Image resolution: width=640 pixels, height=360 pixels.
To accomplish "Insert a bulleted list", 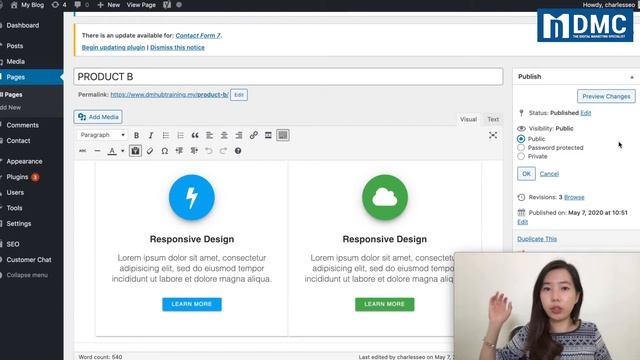I will click(x=165, y=135).
